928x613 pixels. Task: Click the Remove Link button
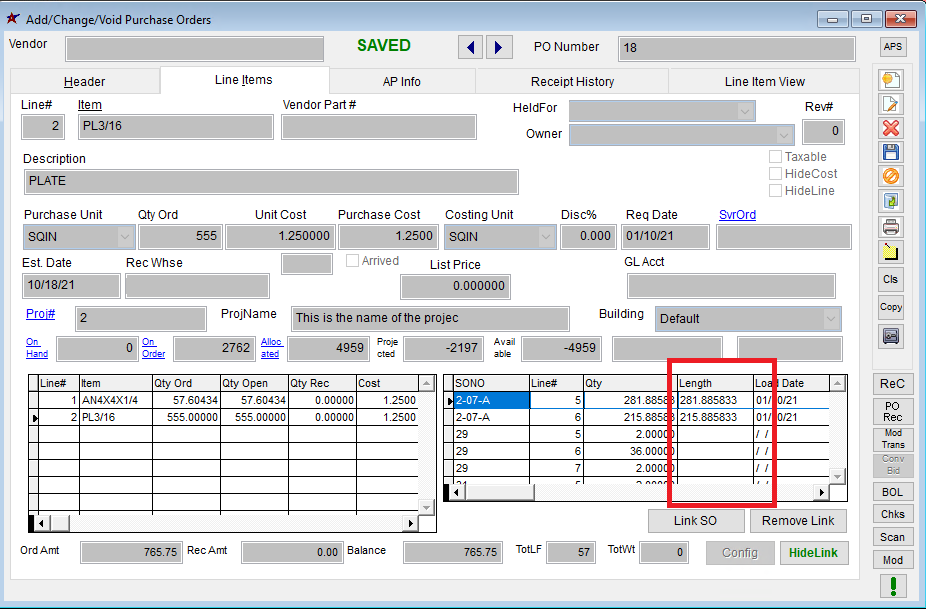coord(798,521)
